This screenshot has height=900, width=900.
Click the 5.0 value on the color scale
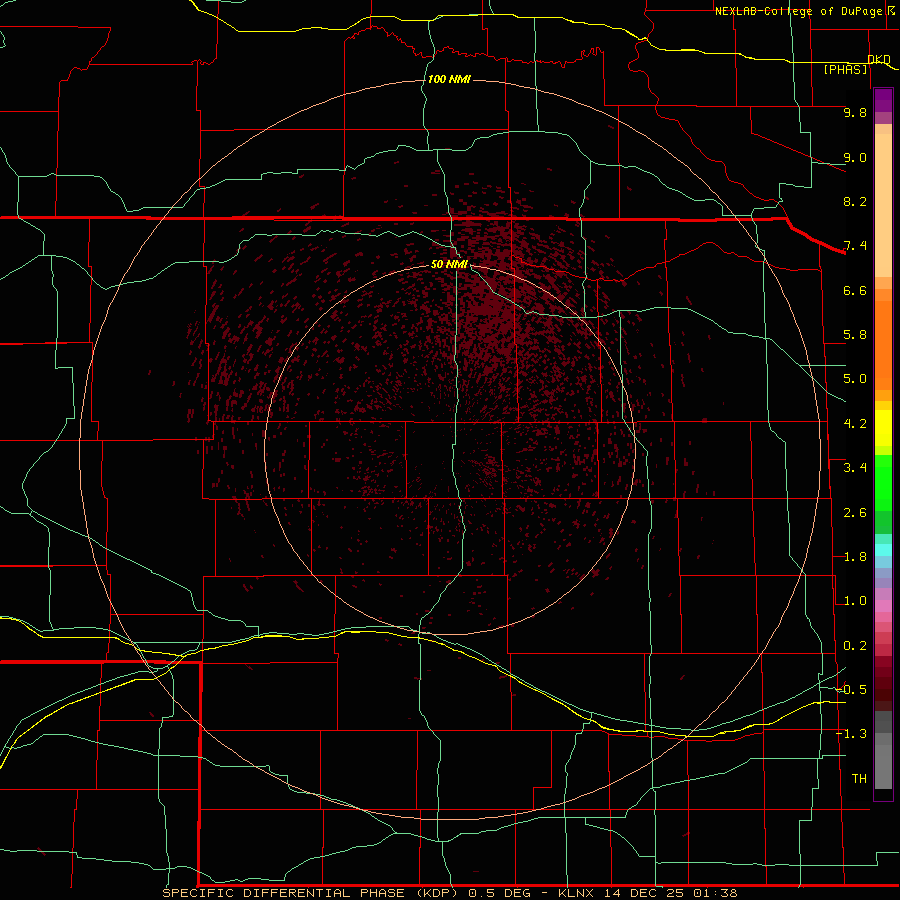click(855, 379)
